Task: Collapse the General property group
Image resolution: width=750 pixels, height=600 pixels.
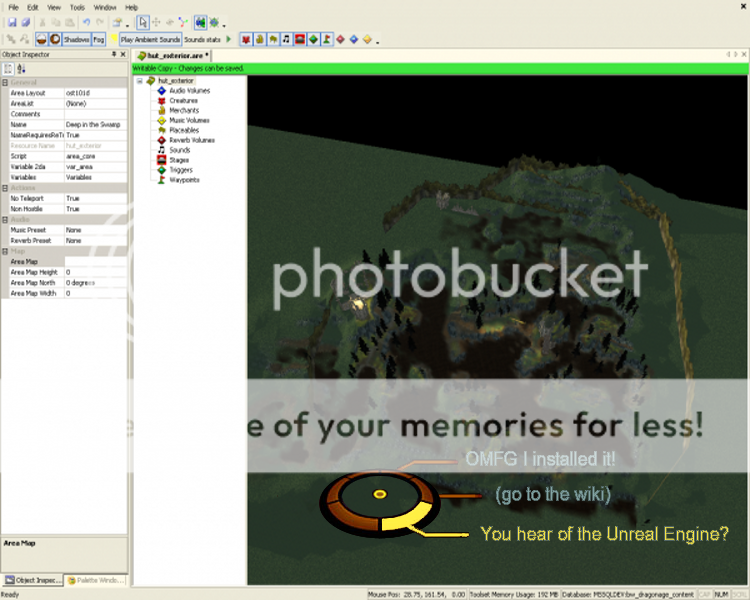Action: point(5,82)
